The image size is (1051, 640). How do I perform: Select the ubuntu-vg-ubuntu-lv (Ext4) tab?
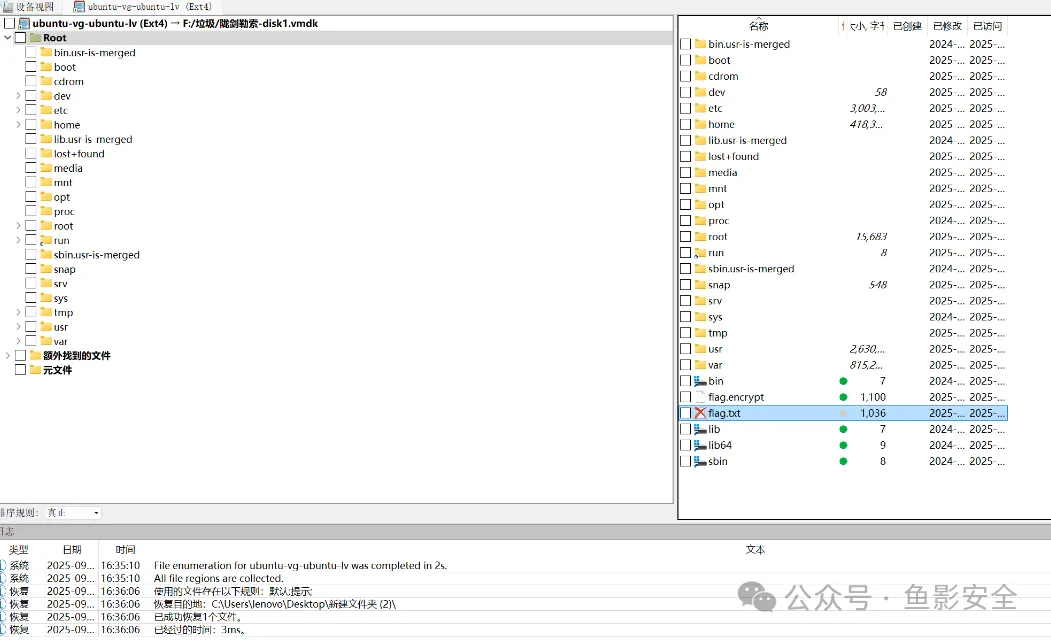pyautogui.click(x=143, y=6)
